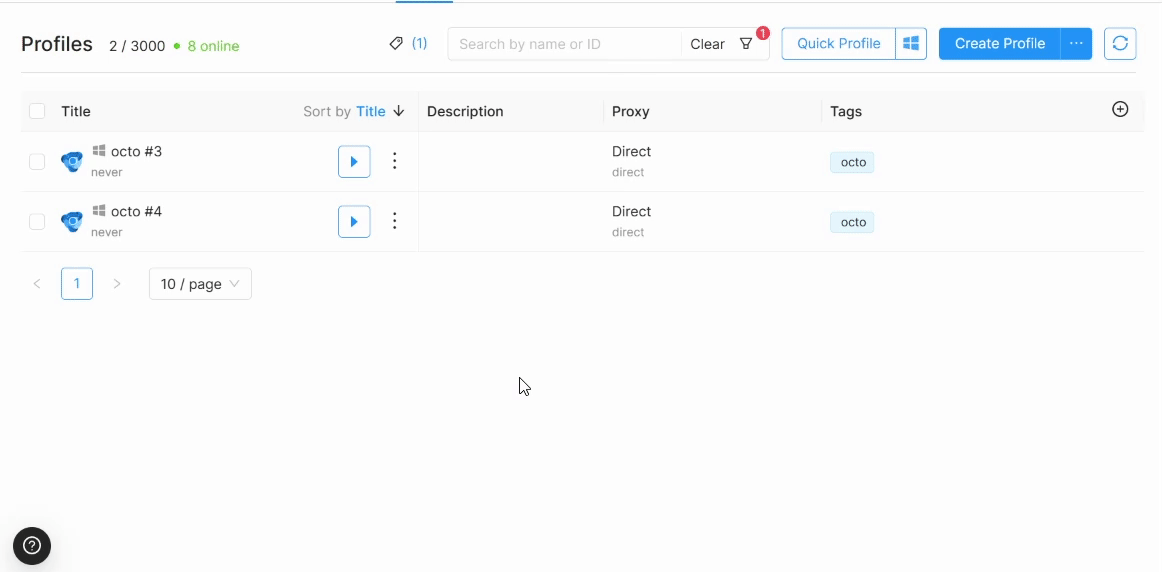Select page 1 in pagination
1162x572 pixels.
pyautogui.click(x=77, y=284)
